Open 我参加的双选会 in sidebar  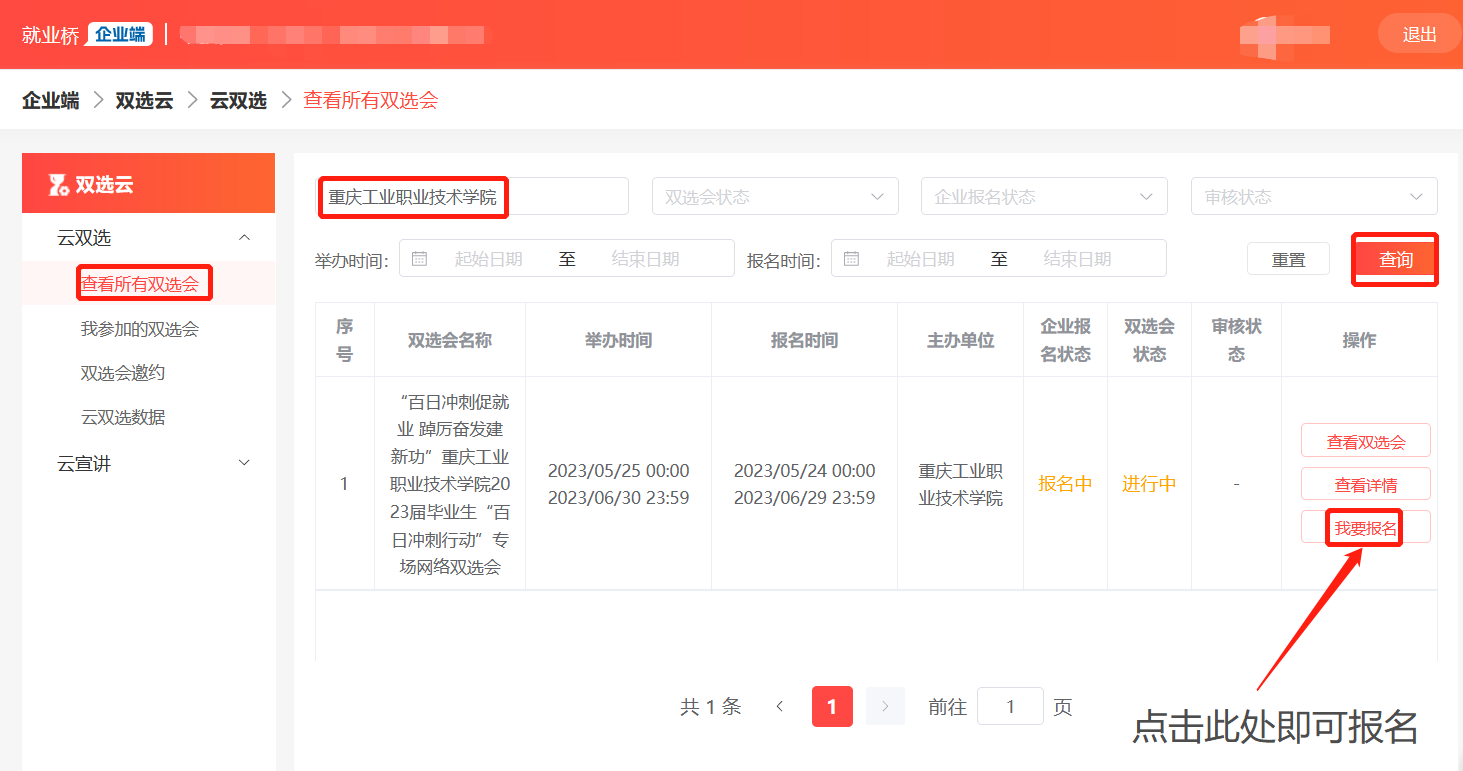click(140, 329)
